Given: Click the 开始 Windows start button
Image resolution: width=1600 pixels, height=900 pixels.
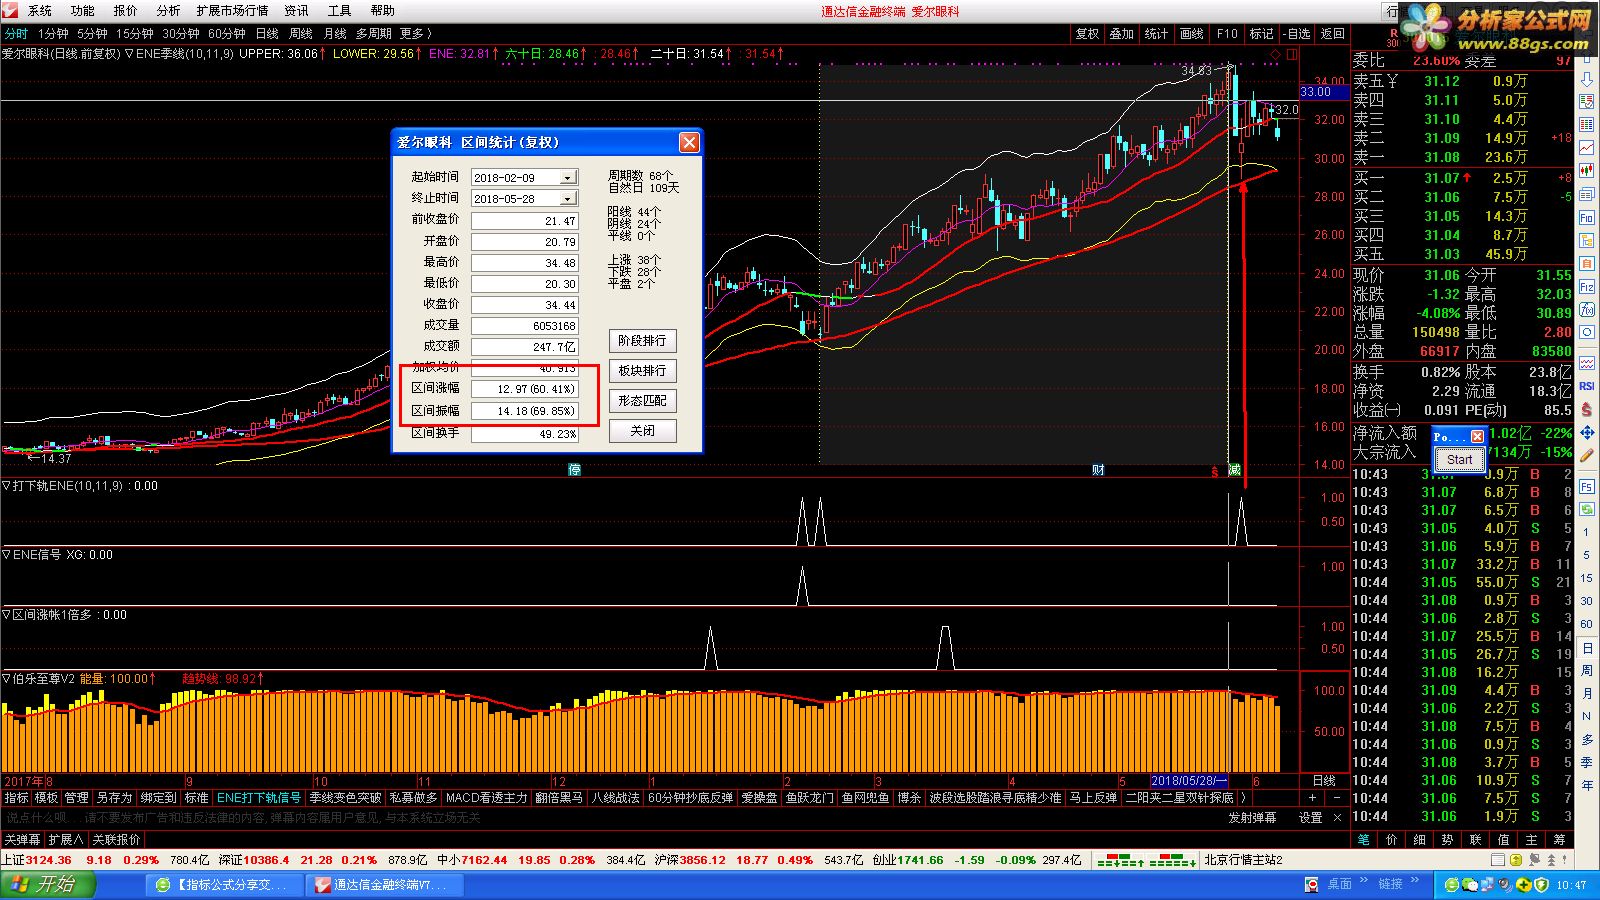Looking at the screenshot, I should 48,885.
